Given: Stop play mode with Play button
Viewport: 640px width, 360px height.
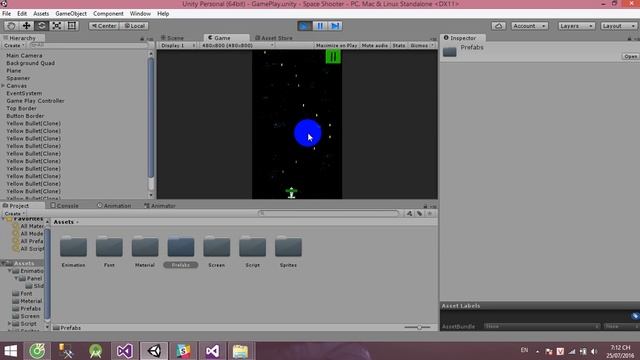Looking at the screenshot, I should click(304, 26).
